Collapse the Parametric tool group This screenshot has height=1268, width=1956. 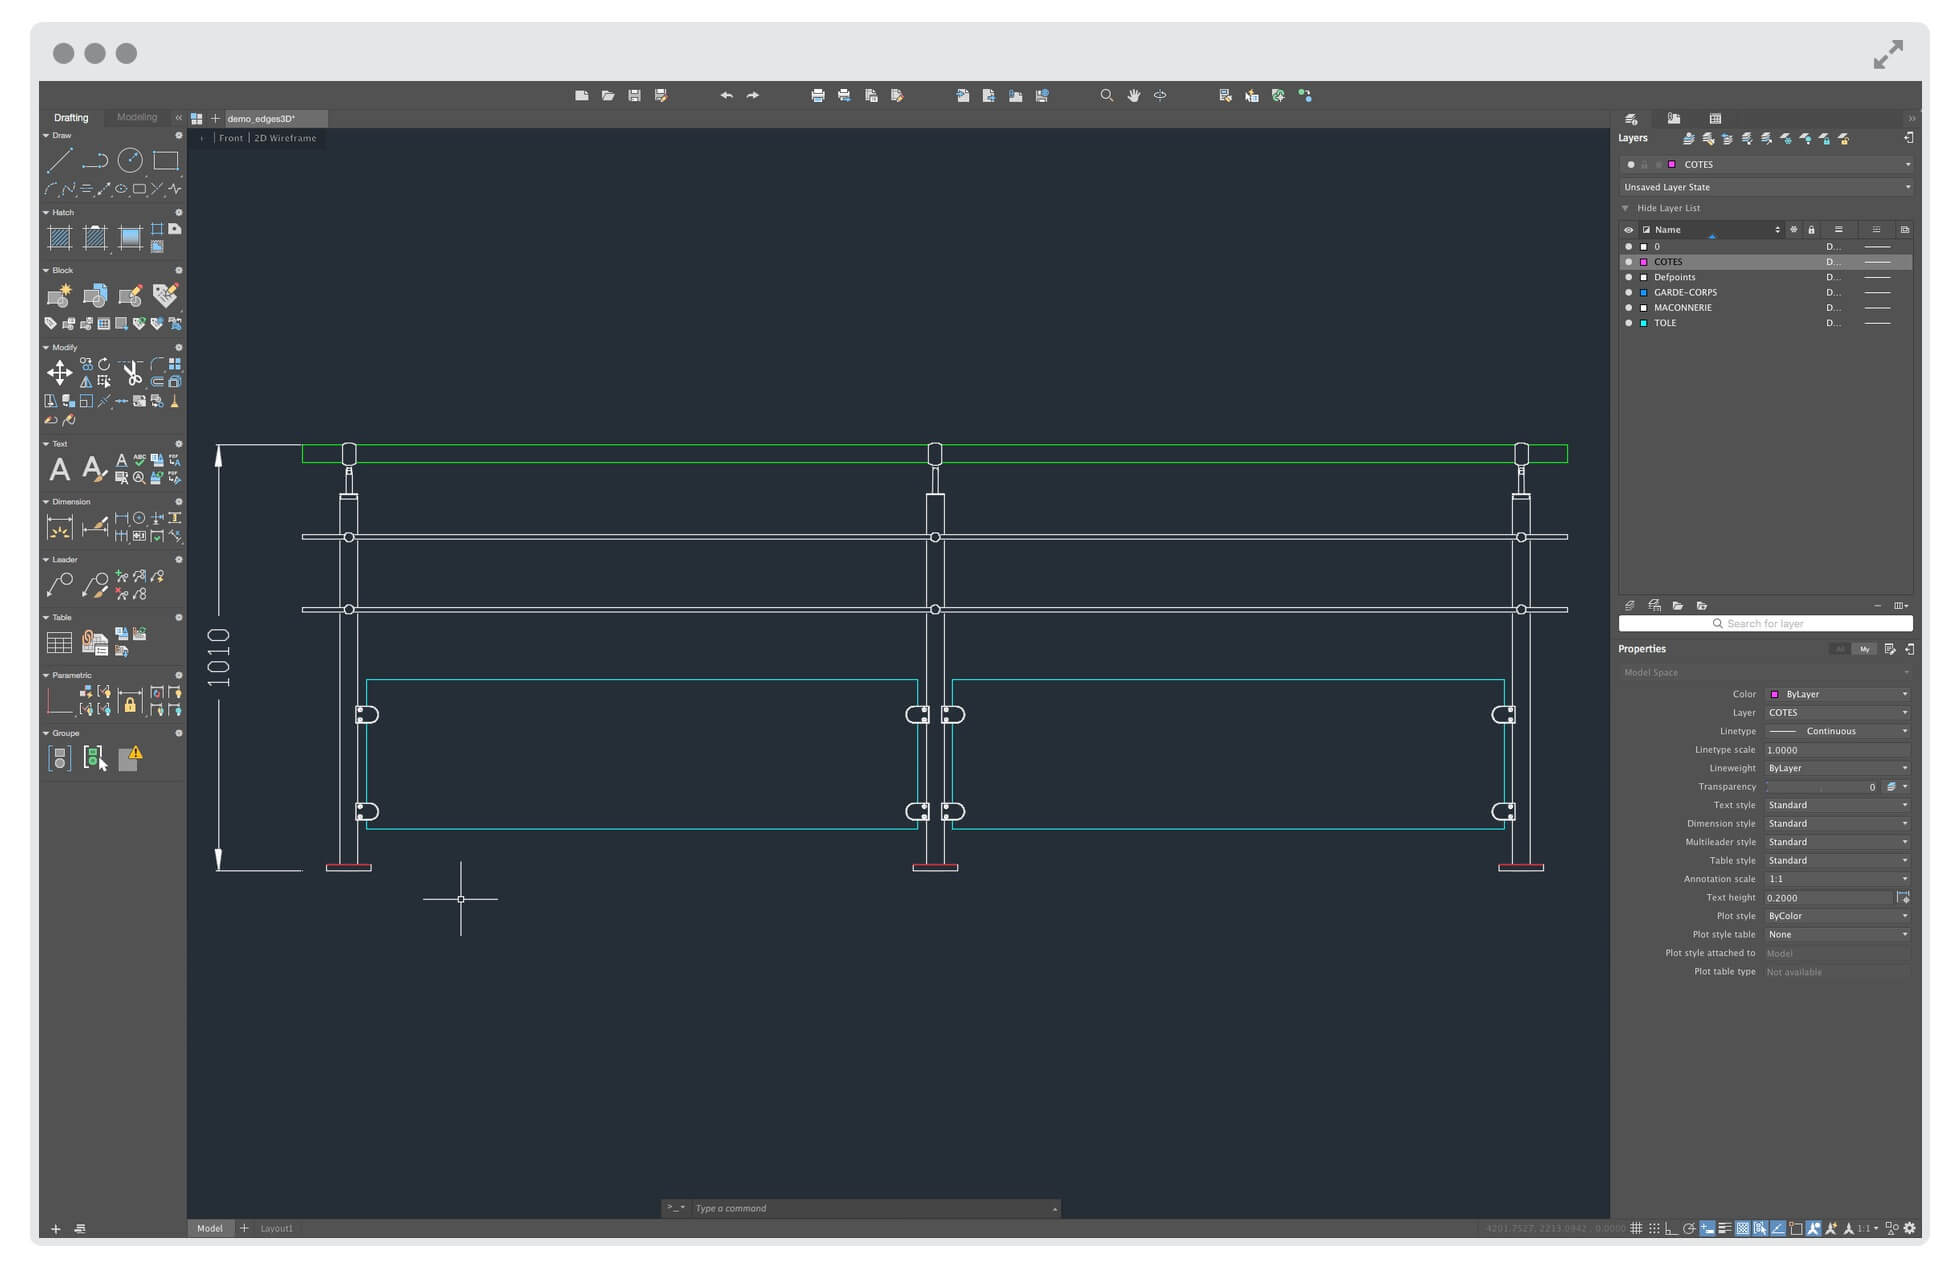46,675
